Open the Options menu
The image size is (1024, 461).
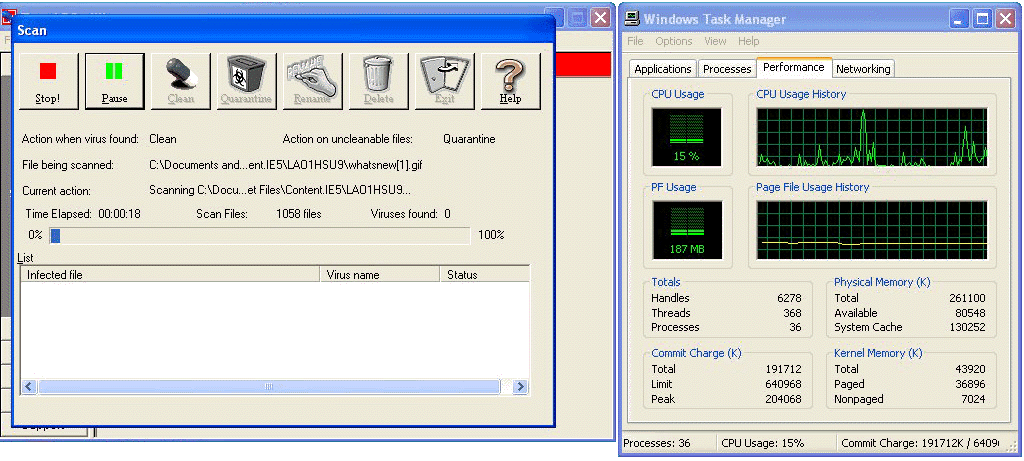tap(674, 42)
